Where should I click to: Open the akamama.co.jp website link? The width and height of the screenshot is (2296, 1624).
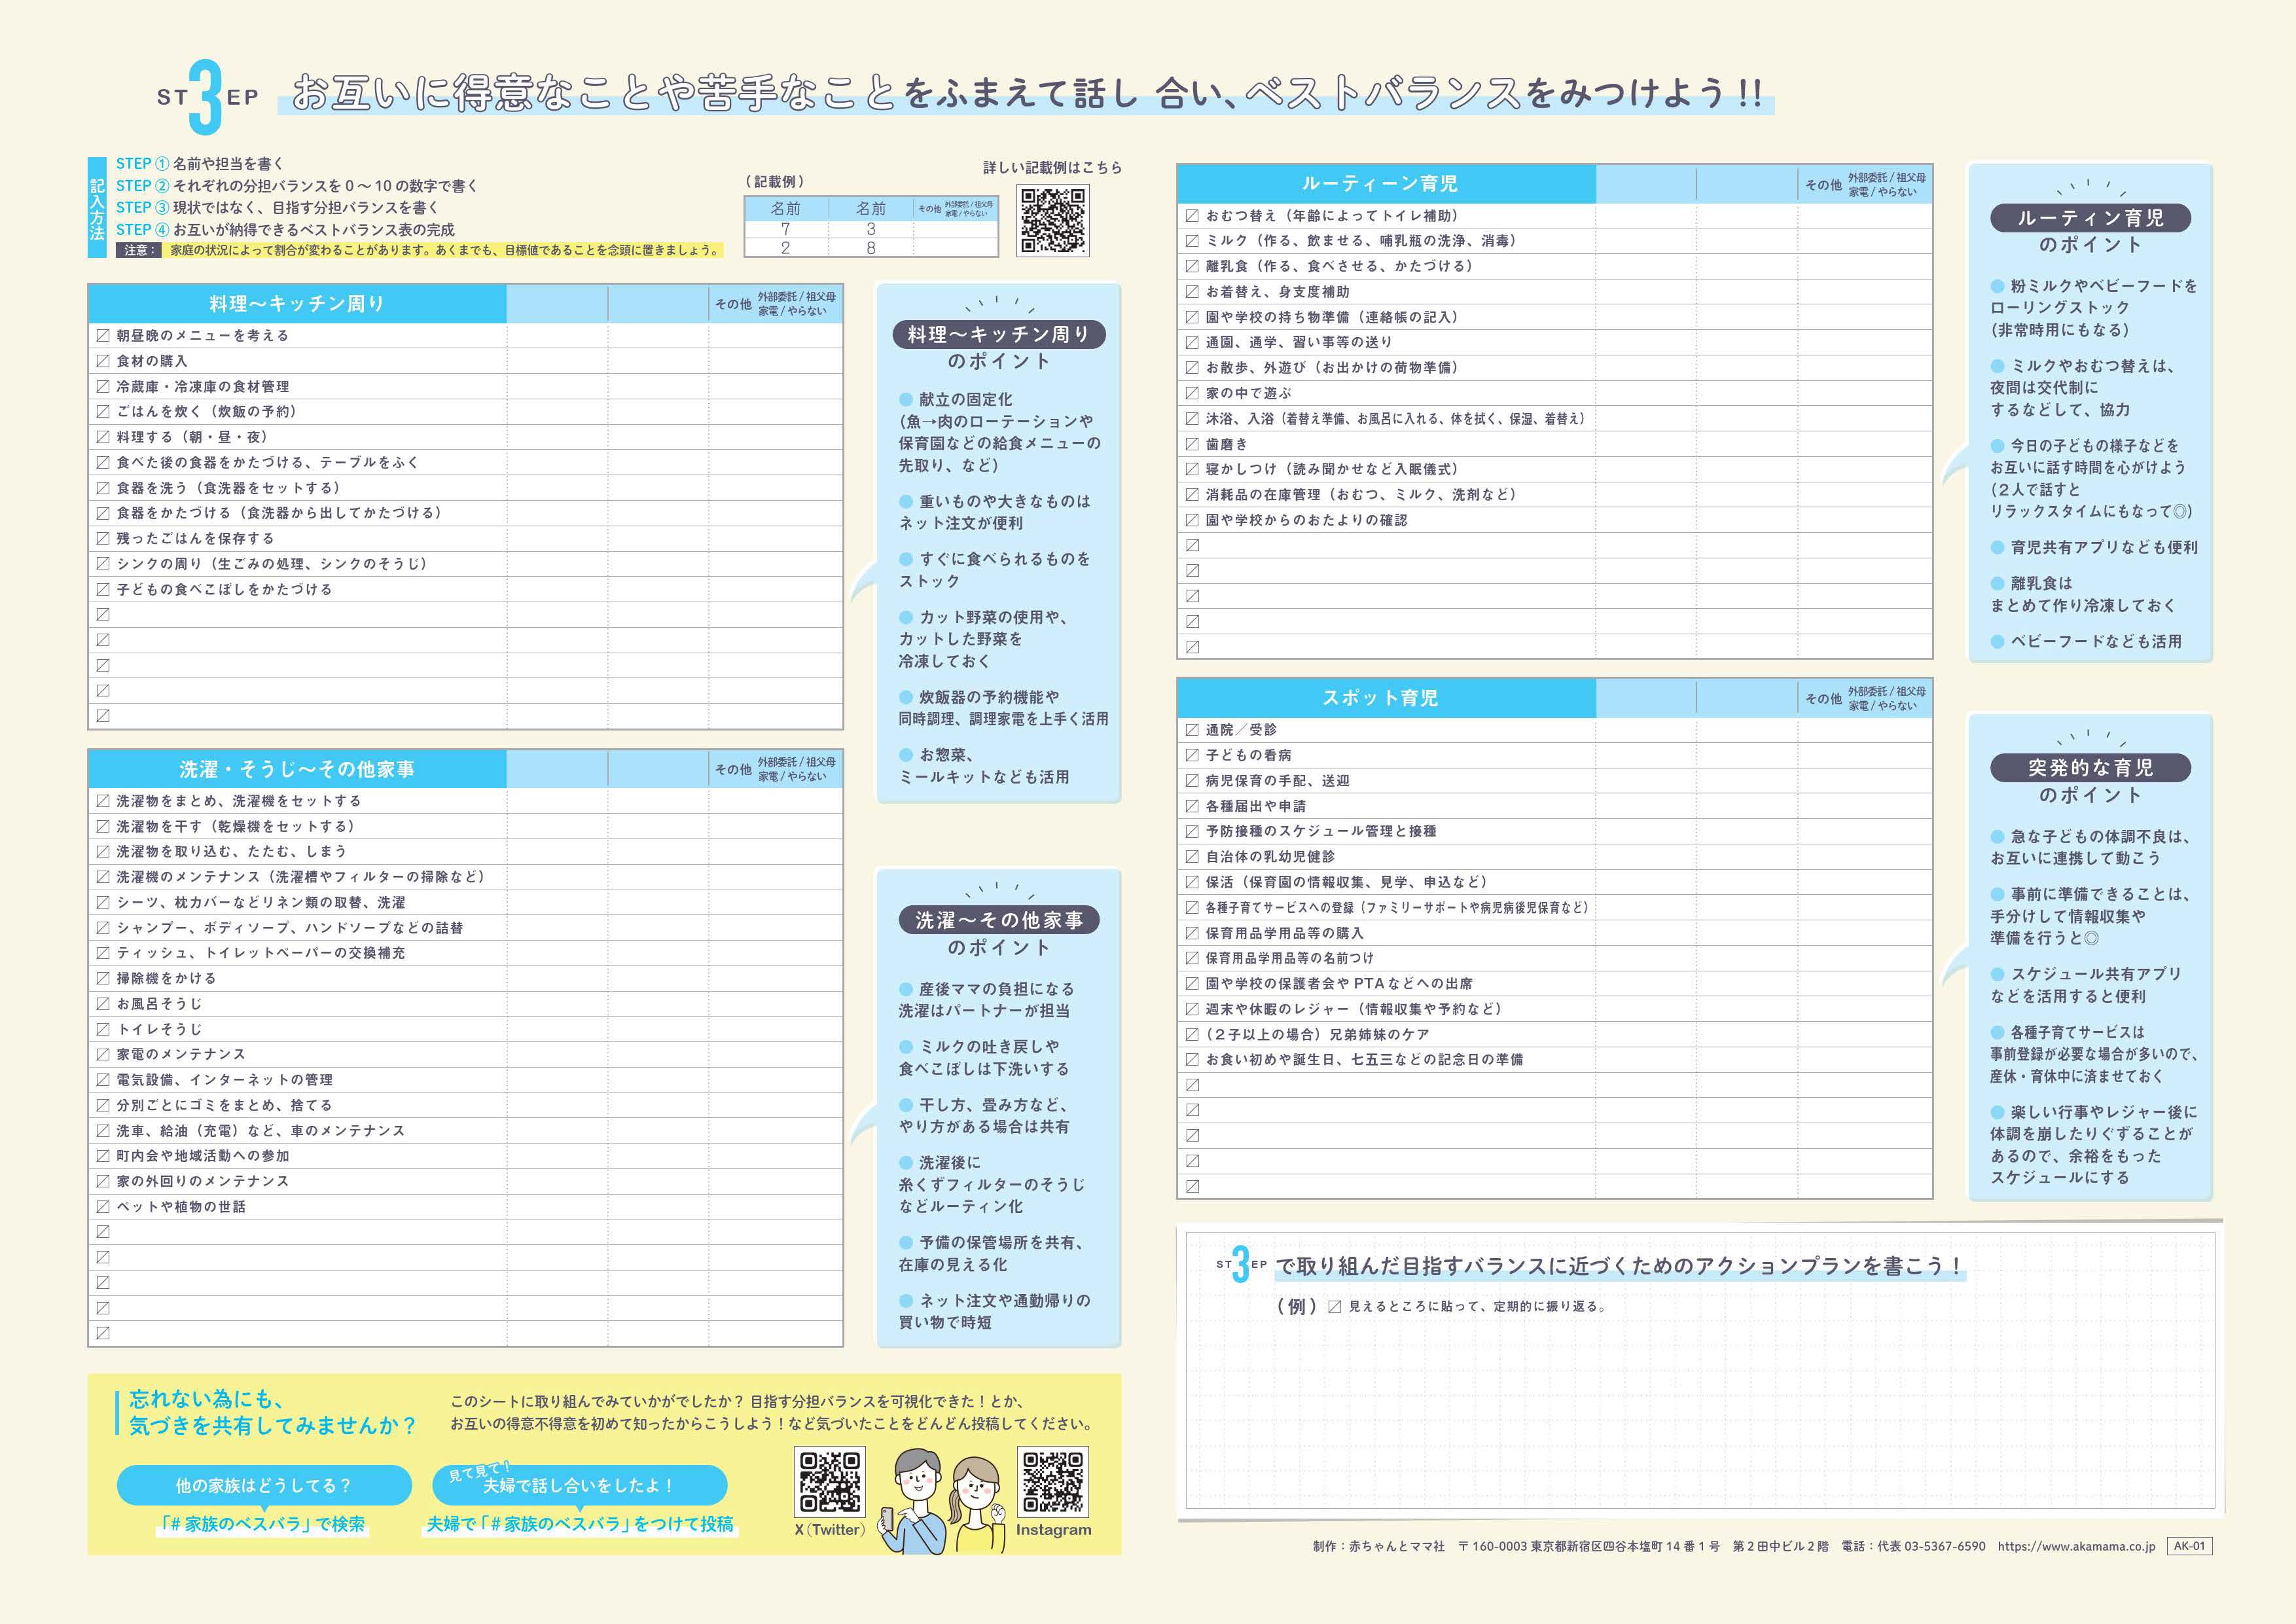coord(2076,1546)
